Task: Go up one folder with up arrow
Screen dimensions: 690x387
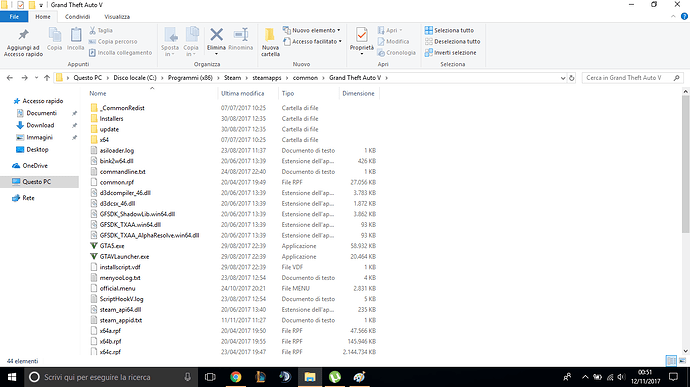Action: pyautogui.click(x=47, y=78)
